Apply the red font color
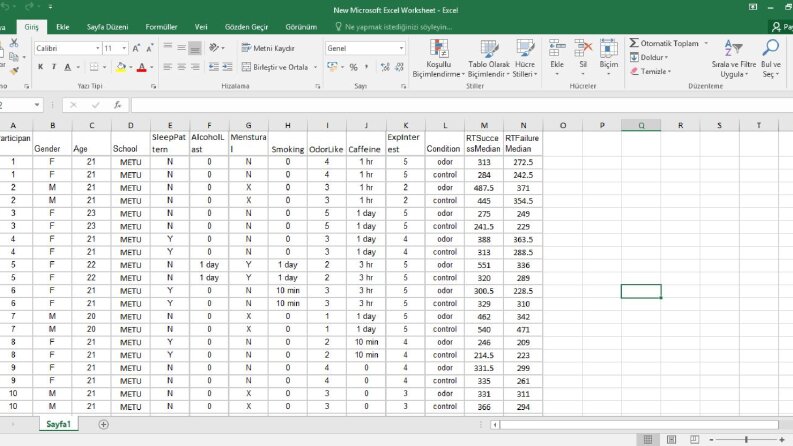This screenshot has width=793, height=446. [142, 67]
